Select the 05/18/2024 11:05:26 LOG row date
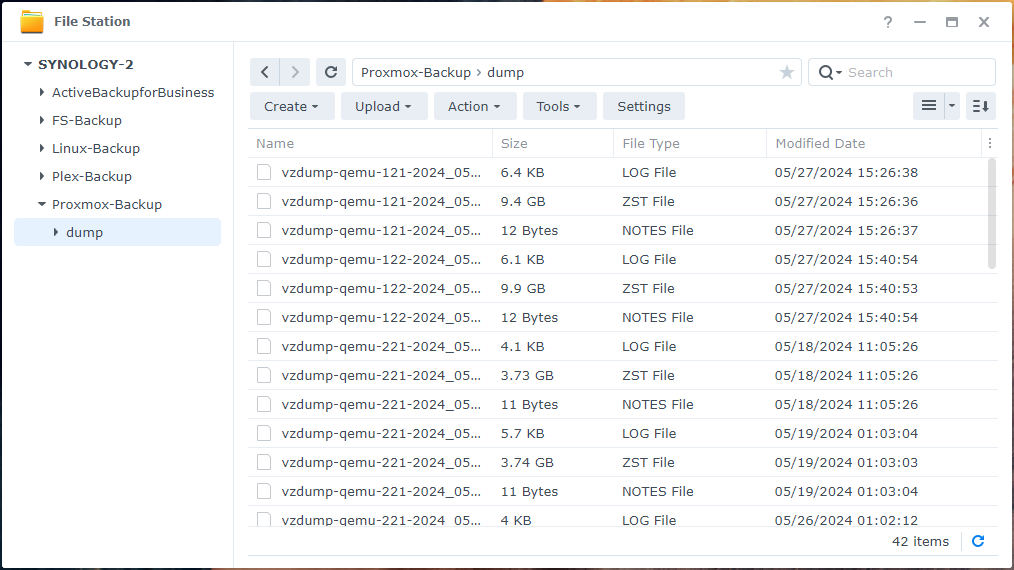Image resolution: width=1014 pixels, height=570 pixels. (x=846, y=346)
